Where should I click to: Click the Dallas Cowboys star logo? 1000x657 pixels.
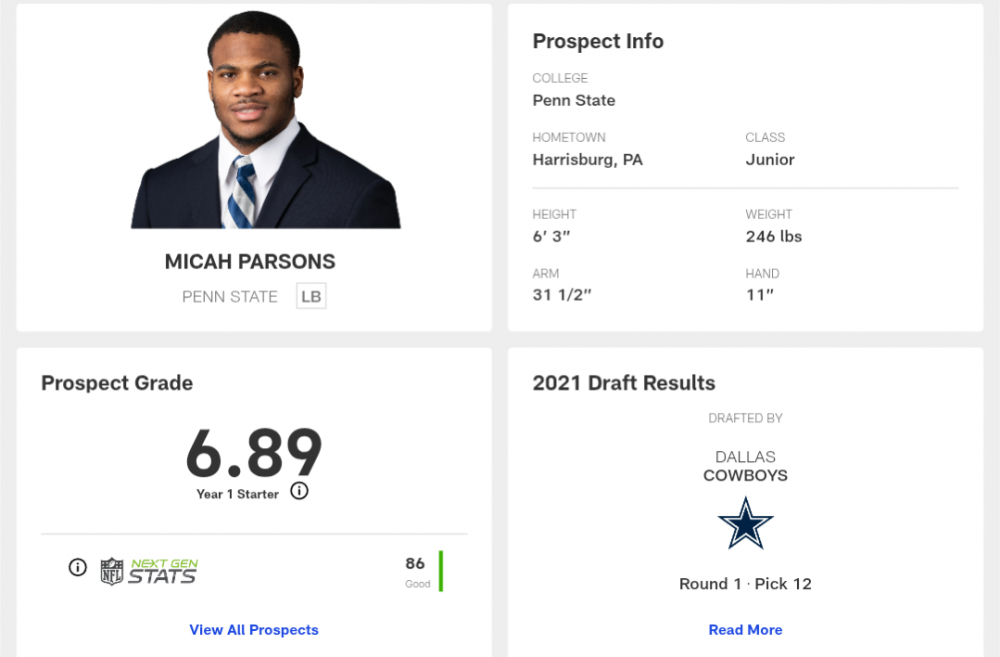tap(745, 523)
